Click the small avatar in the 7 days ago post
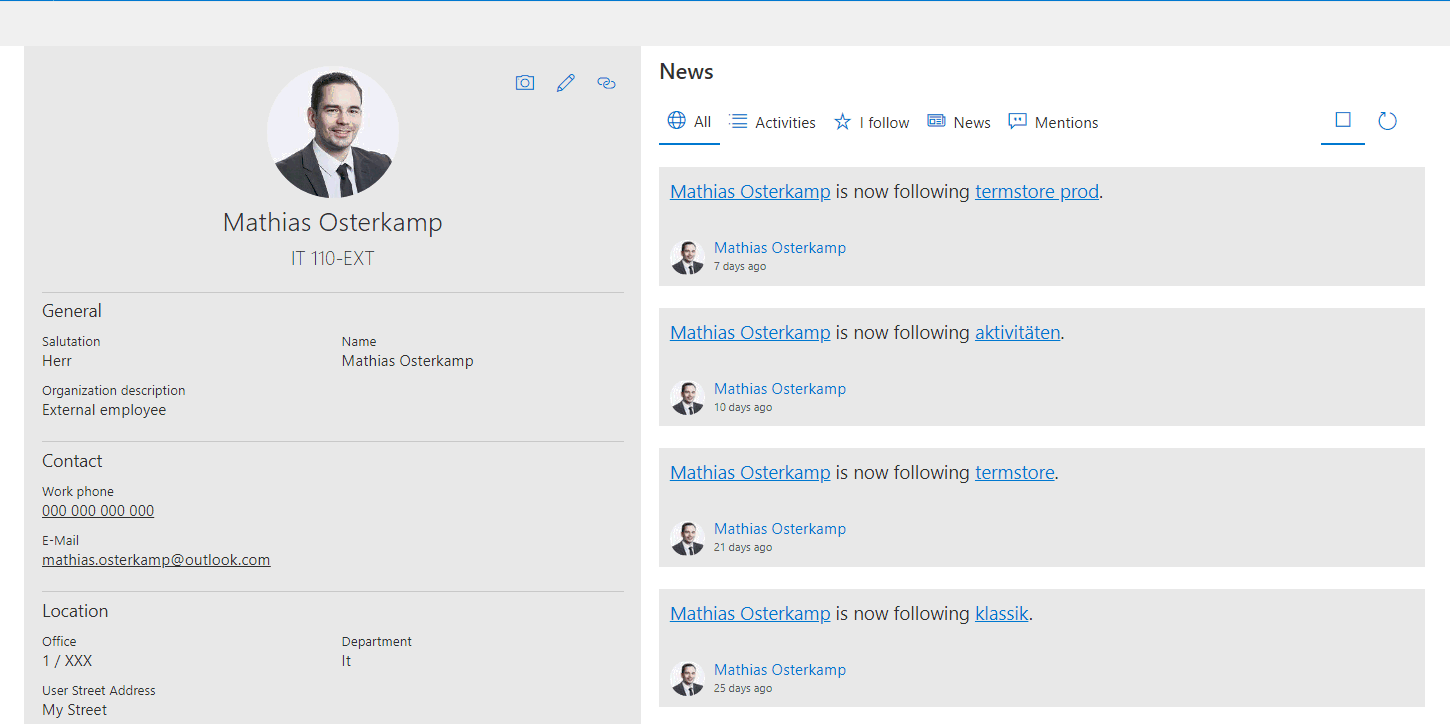The width and height of the screenshot is (1450, 724). click(x=687, y=257)
